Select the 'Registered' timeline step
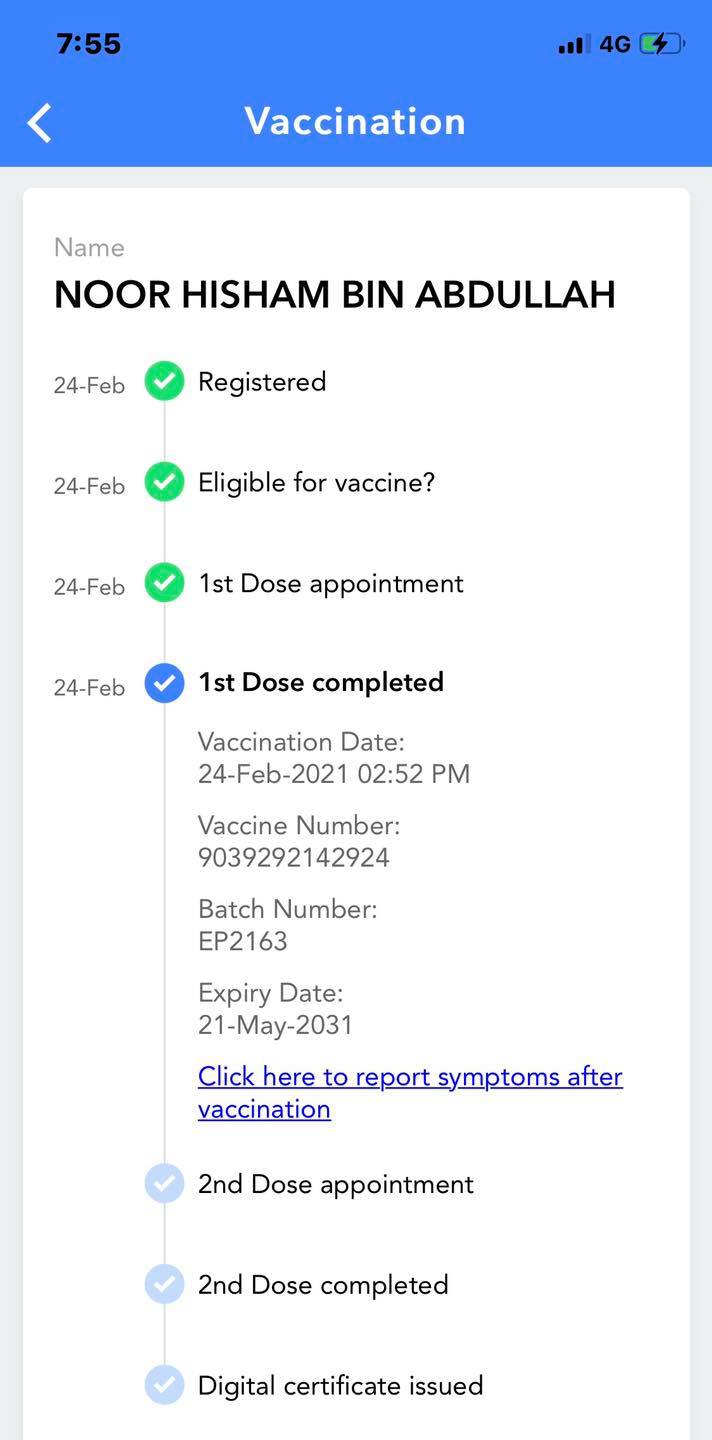Screen dimensions: 712x1440 pyautogui.click(x=262, y=381)
